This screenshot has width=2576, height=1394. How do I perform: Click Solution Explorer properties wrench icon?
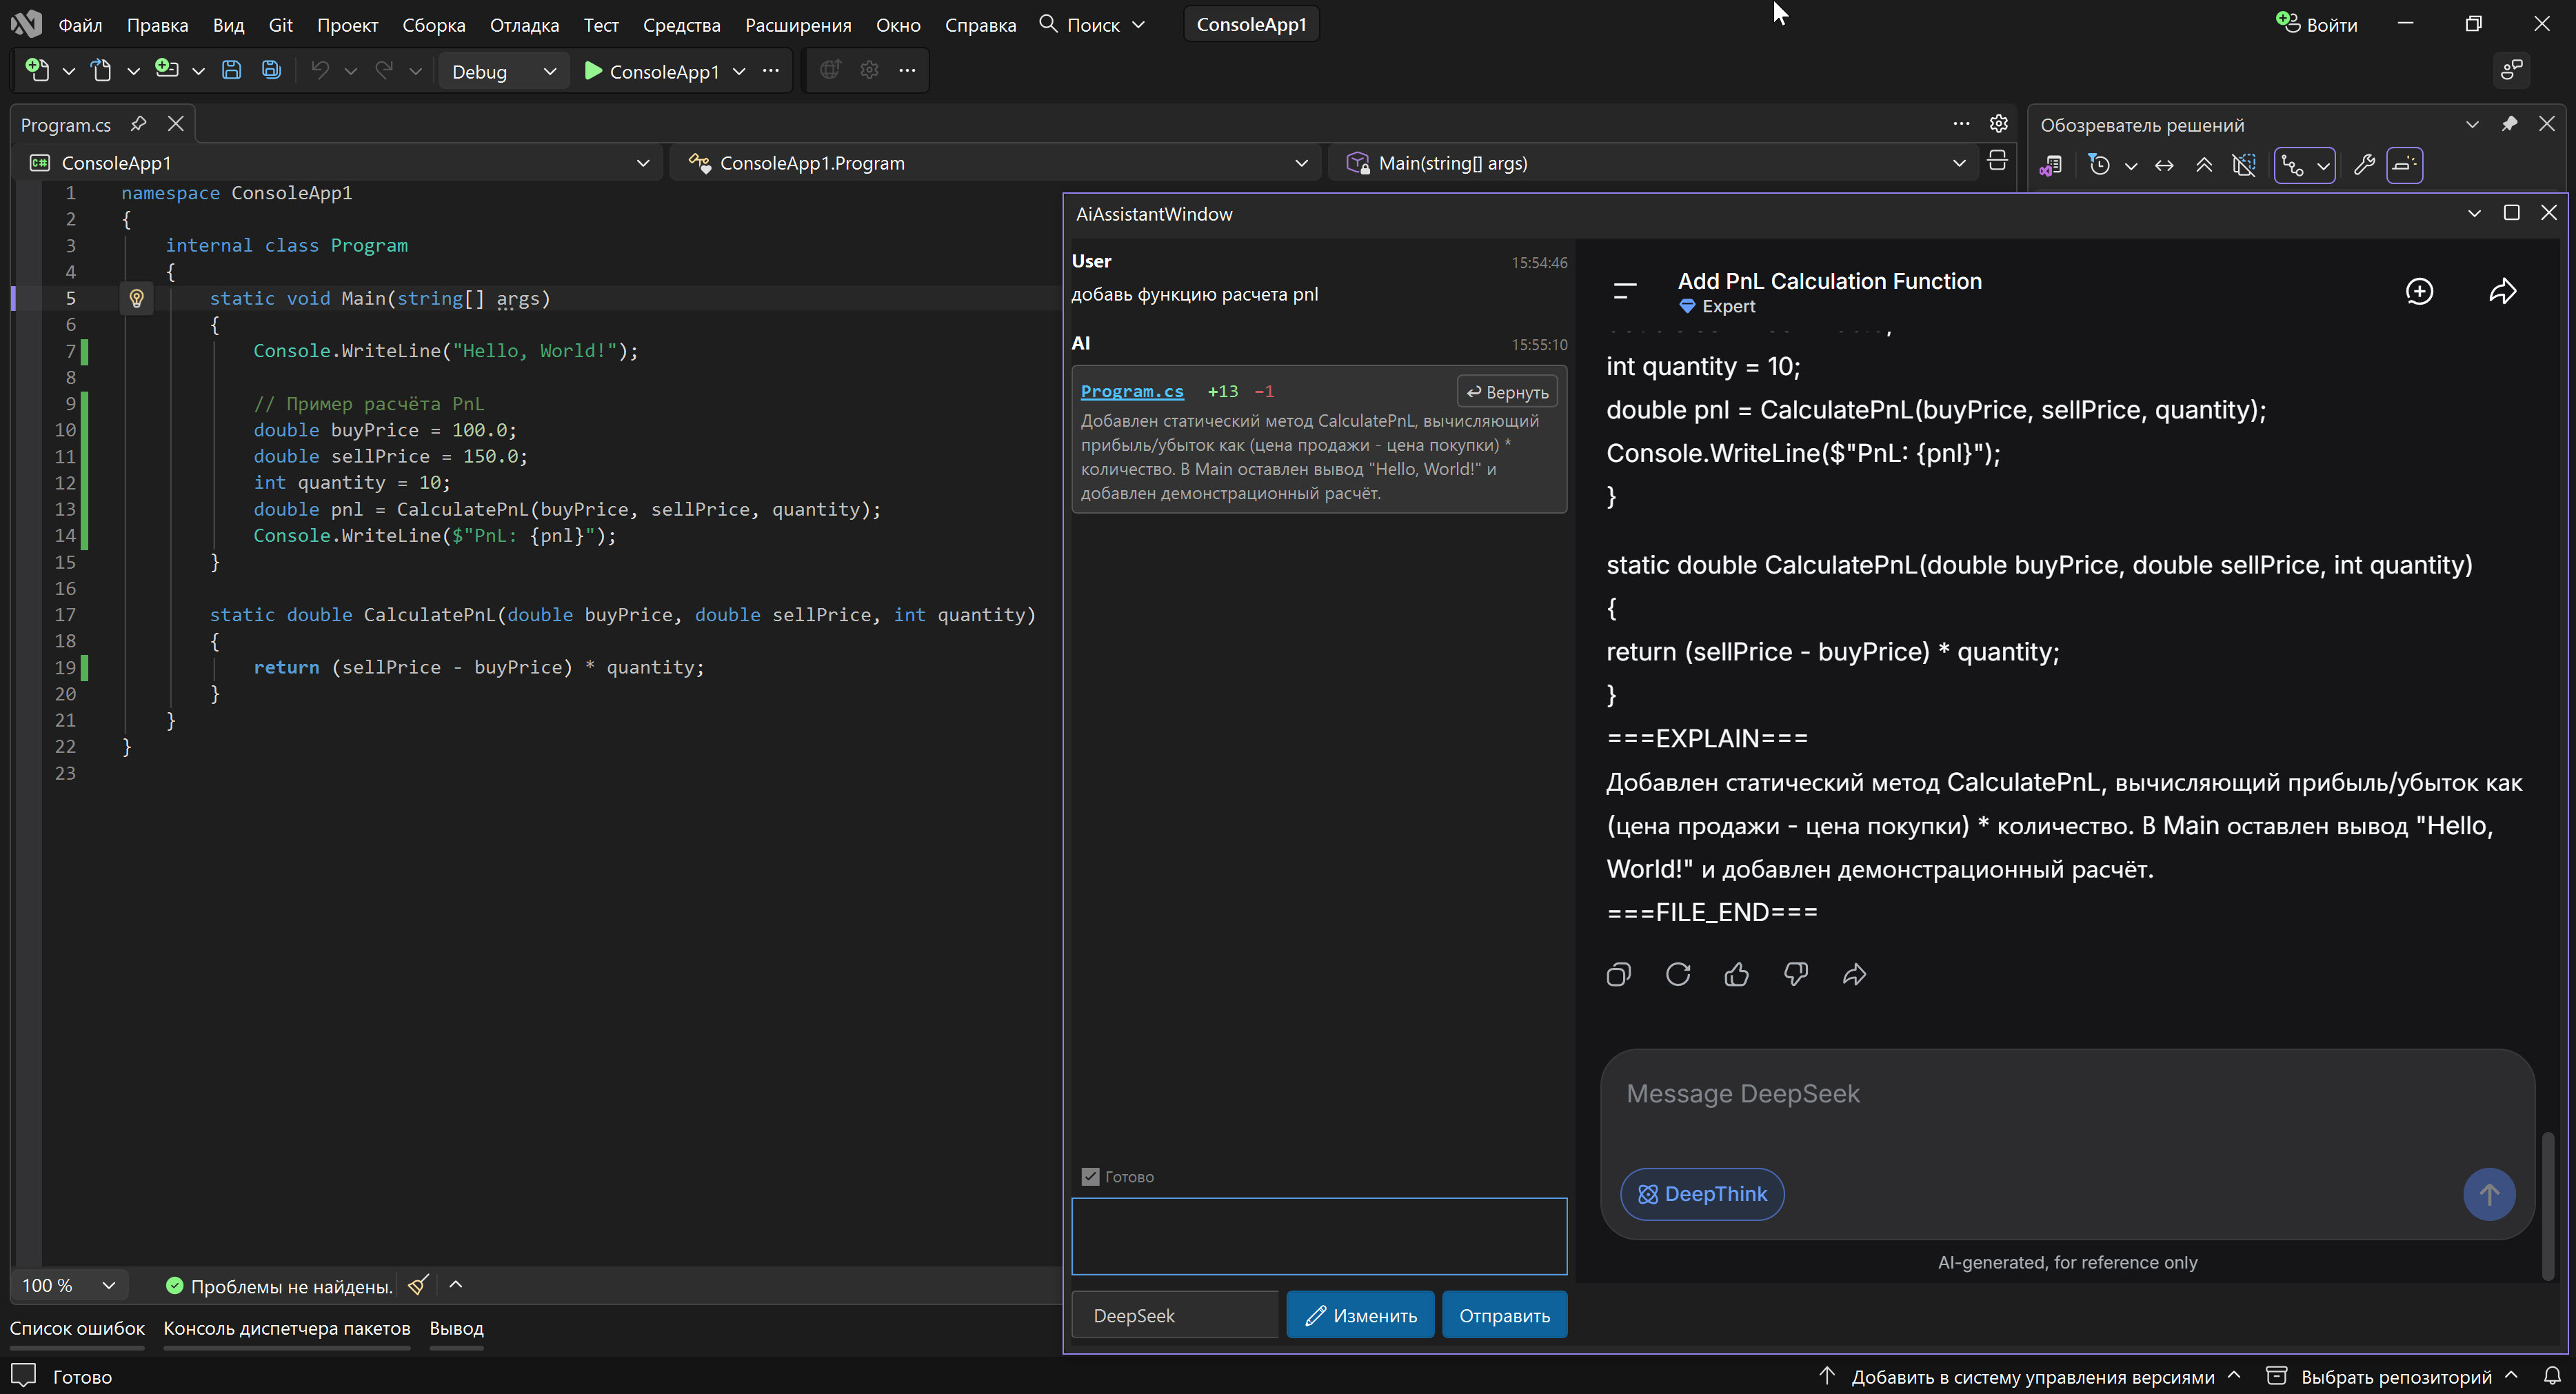pos(2364,165)
